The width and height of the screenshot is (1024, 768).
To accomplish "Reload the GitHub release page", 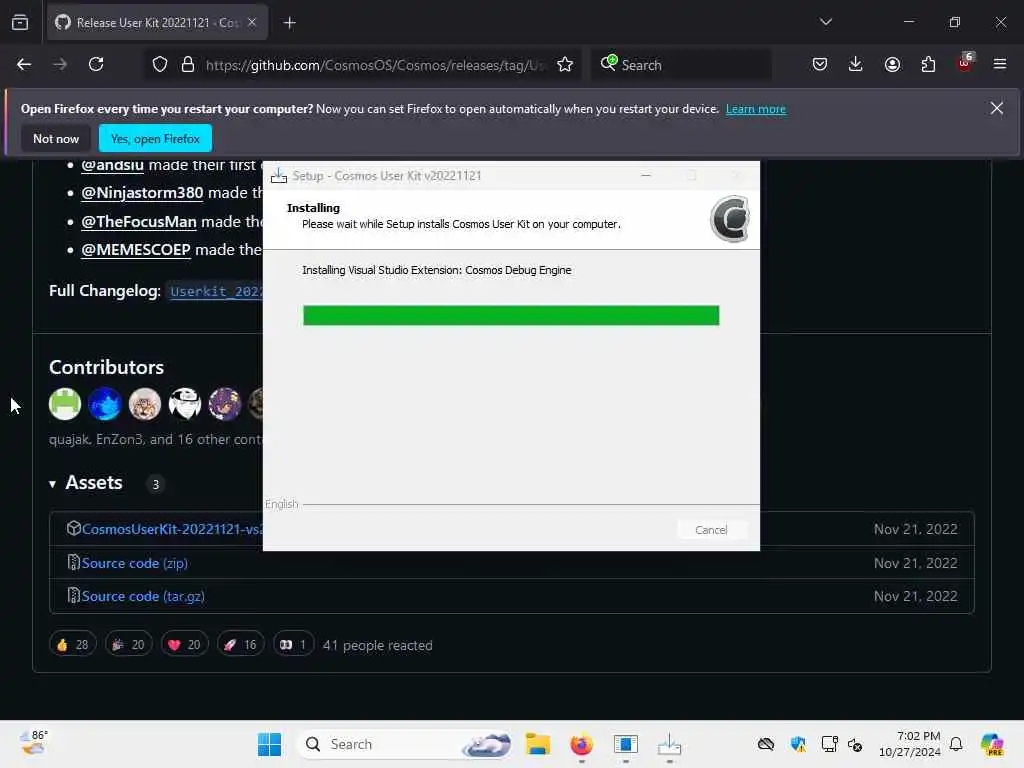I will pos(96,64).
